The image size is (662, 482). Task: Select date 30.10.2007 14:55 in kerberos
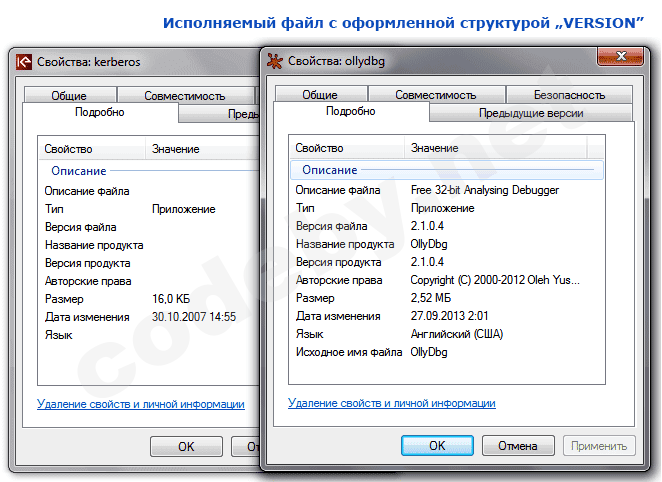(x=194, y=317)
